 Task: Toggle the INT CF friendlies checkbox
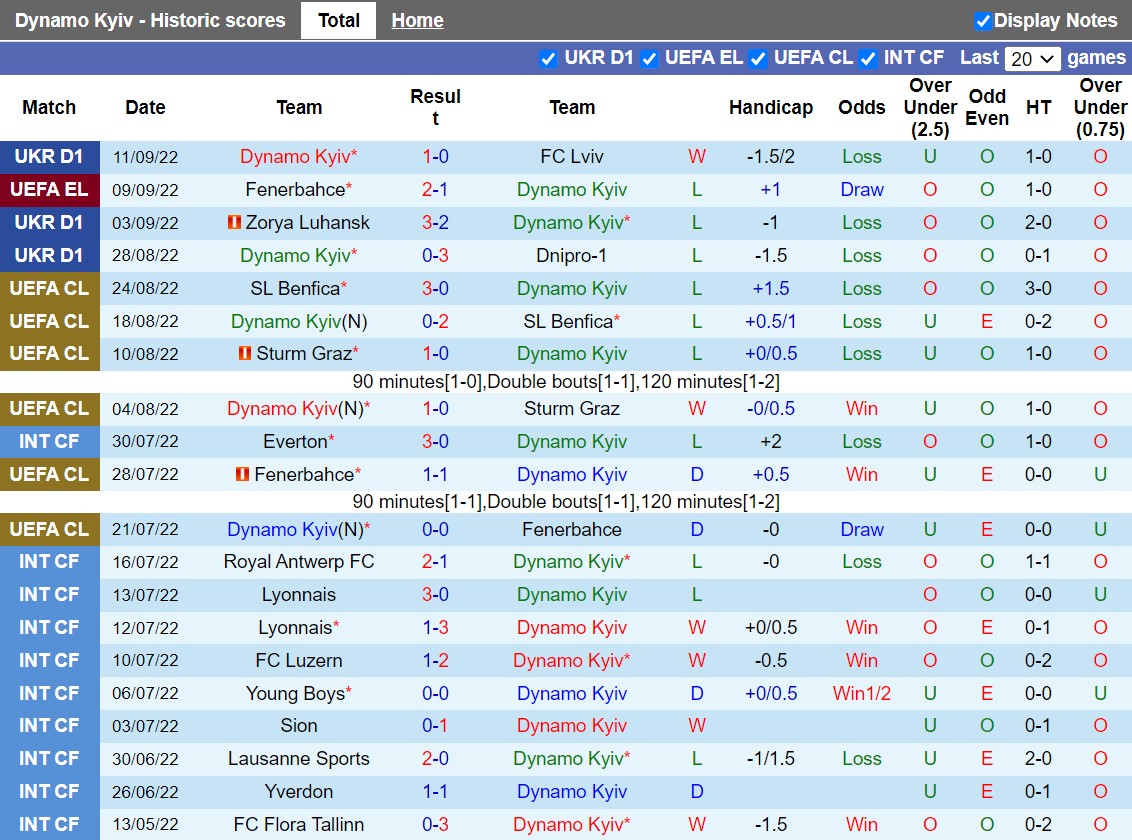(x=868, y=58)
